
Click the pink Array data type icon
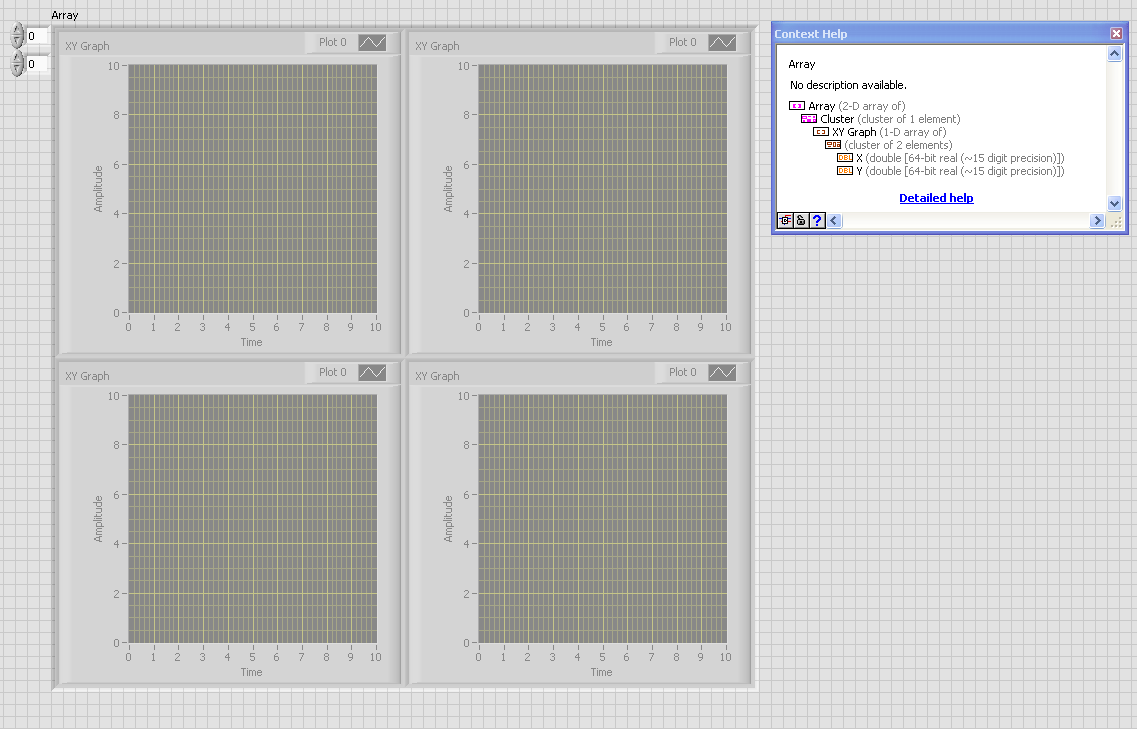[797, 106]
